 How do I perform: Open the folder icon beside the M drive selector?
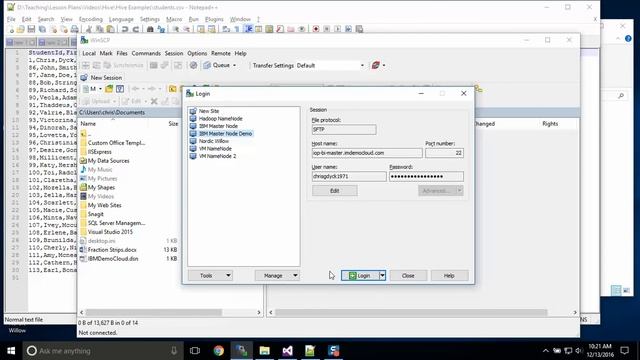pyautogui.click(x=109, y=89)
